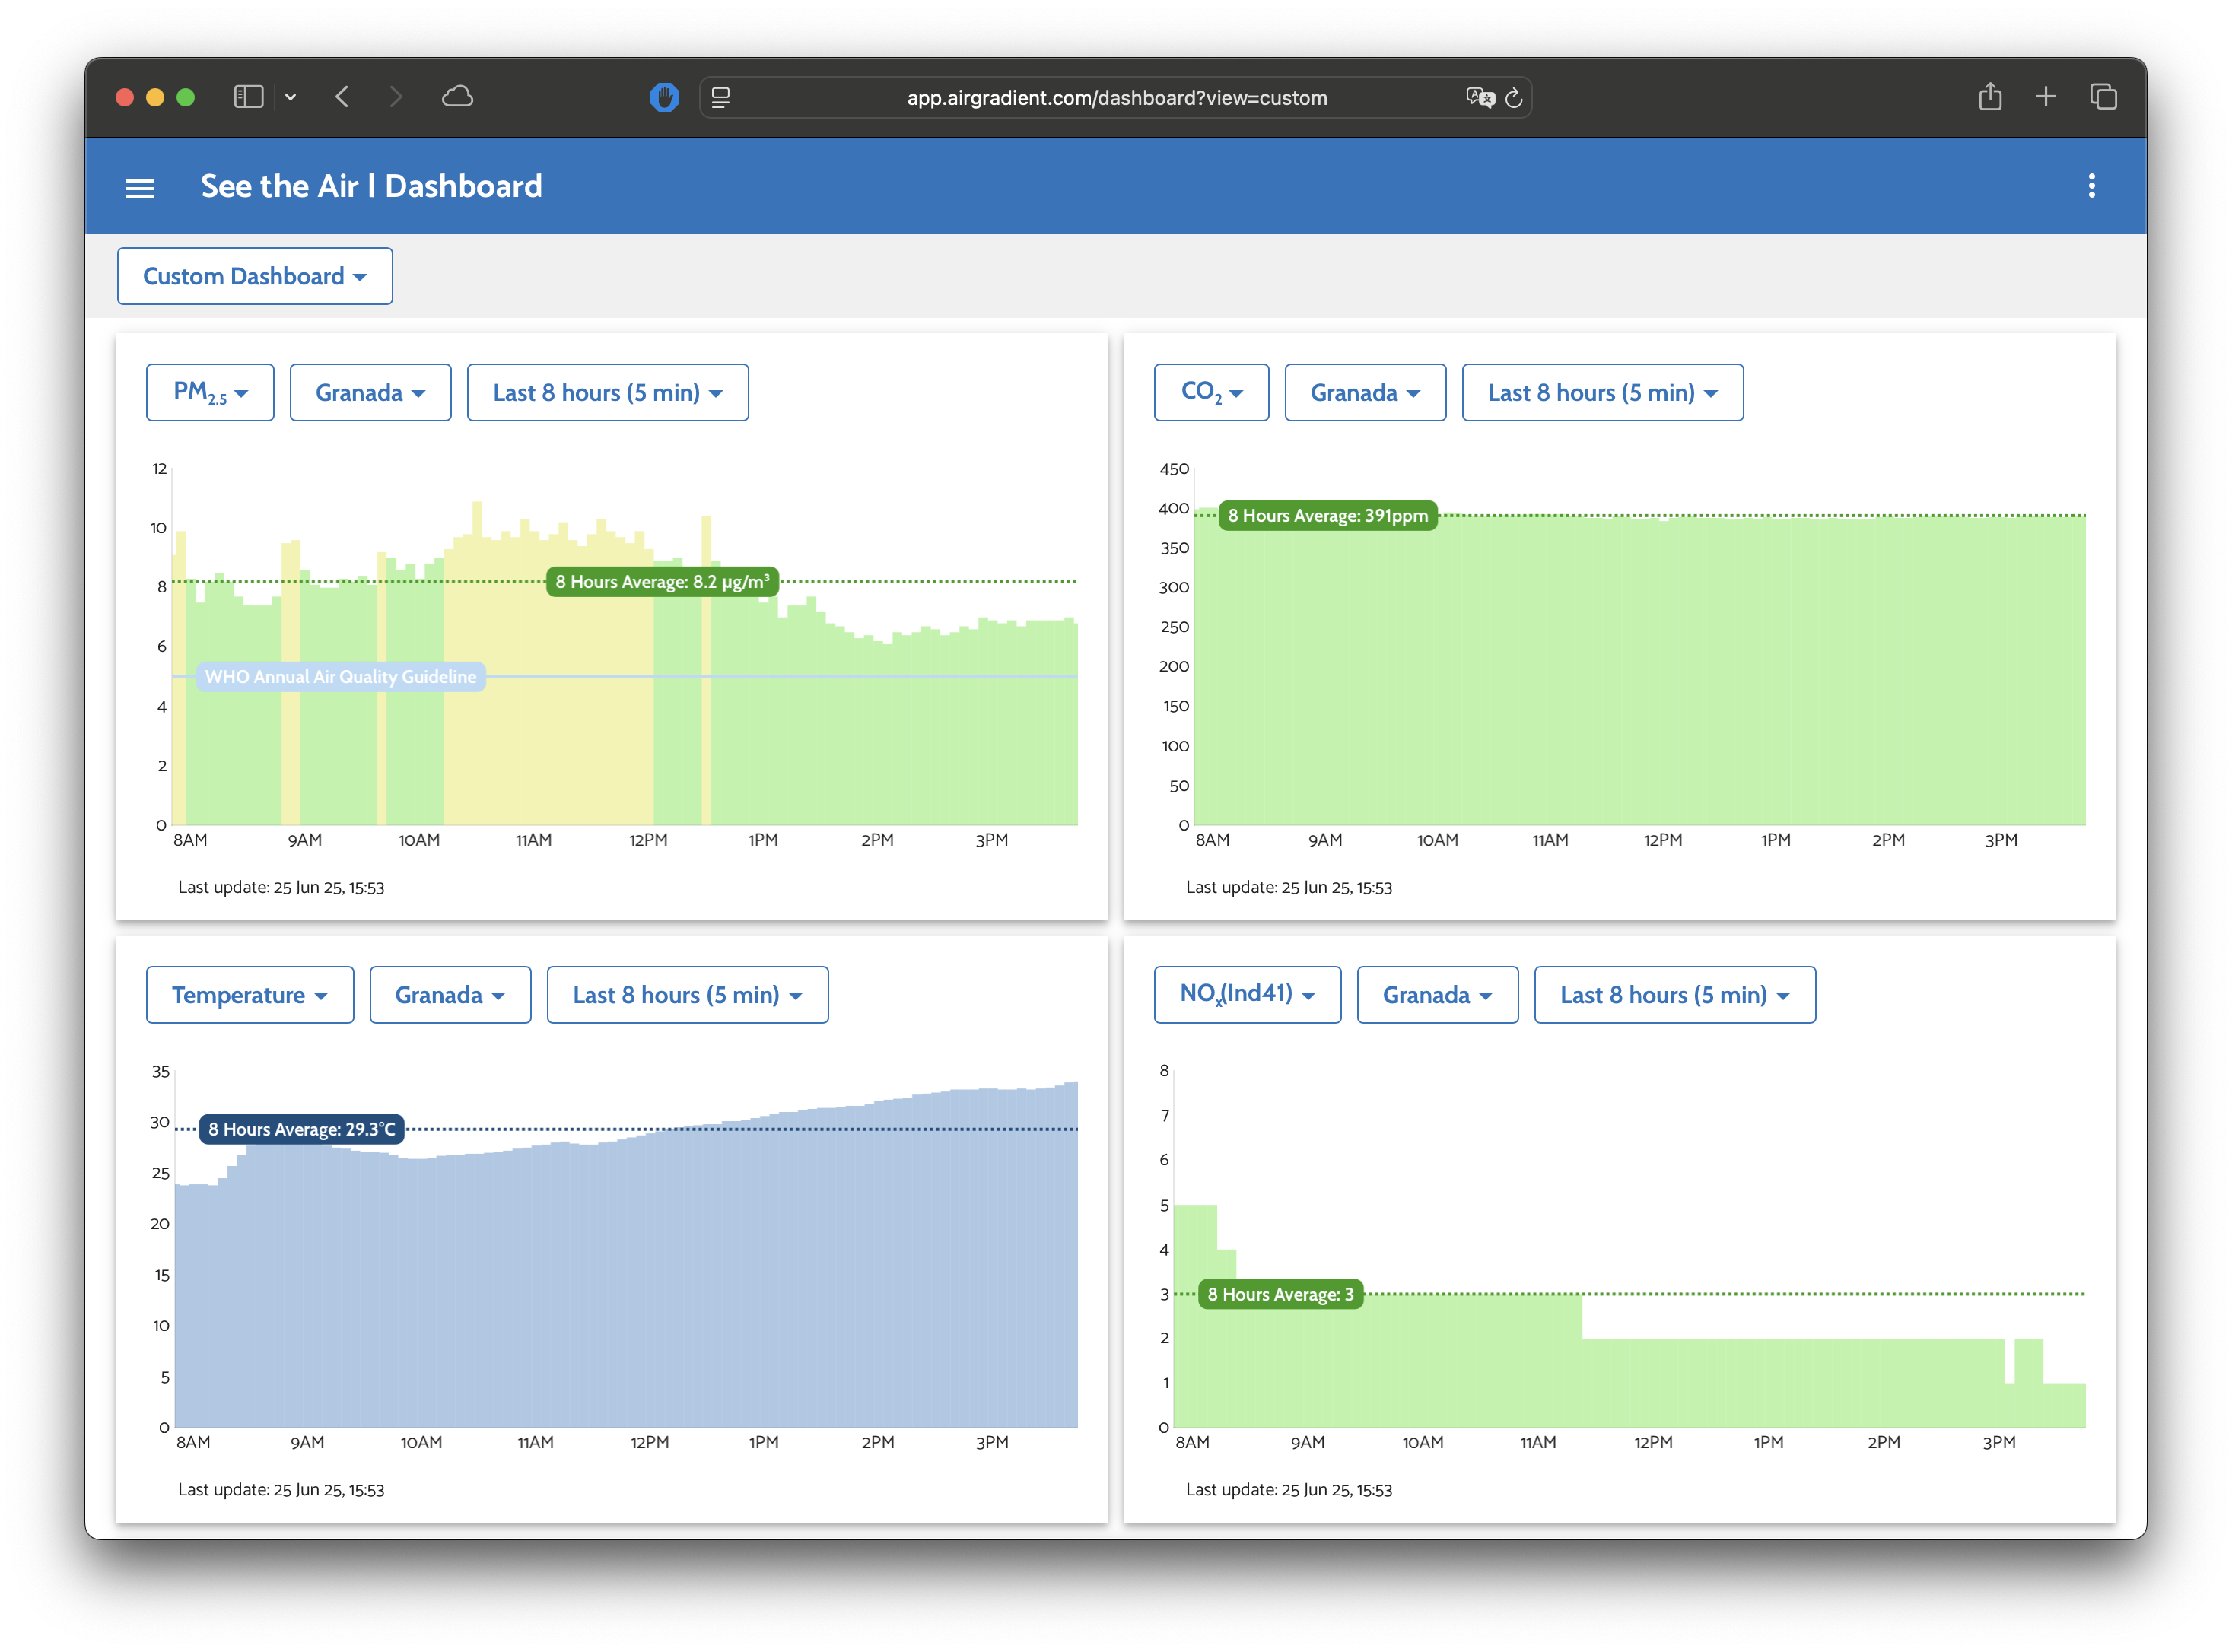Show the tab overview icon

[x=2103, y=97]
